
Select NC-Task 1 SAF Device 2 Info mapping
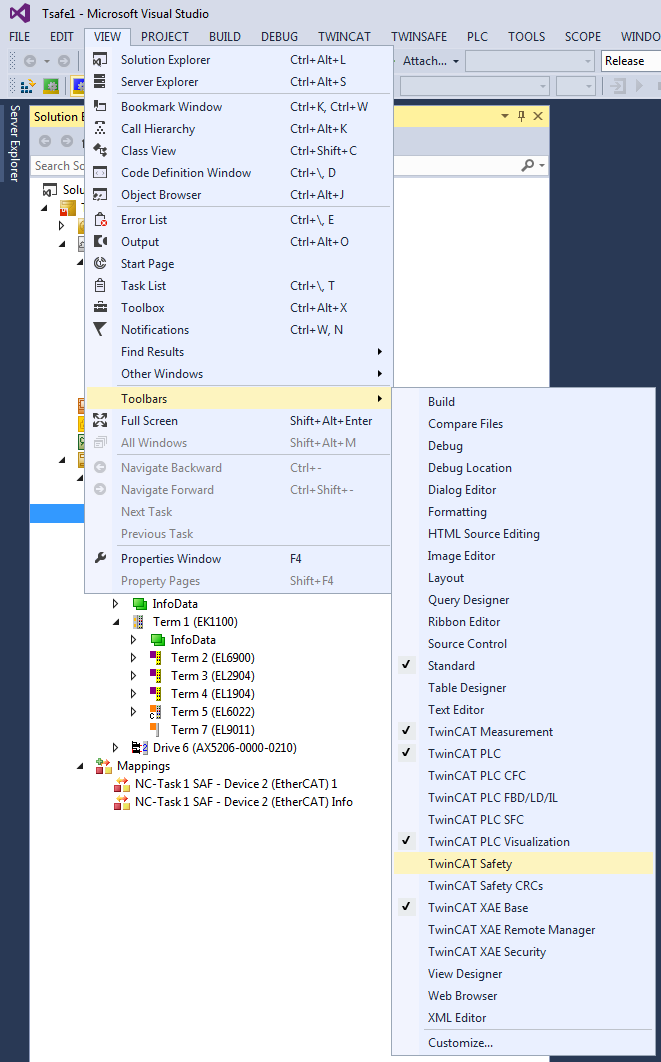tap(243, 802)
